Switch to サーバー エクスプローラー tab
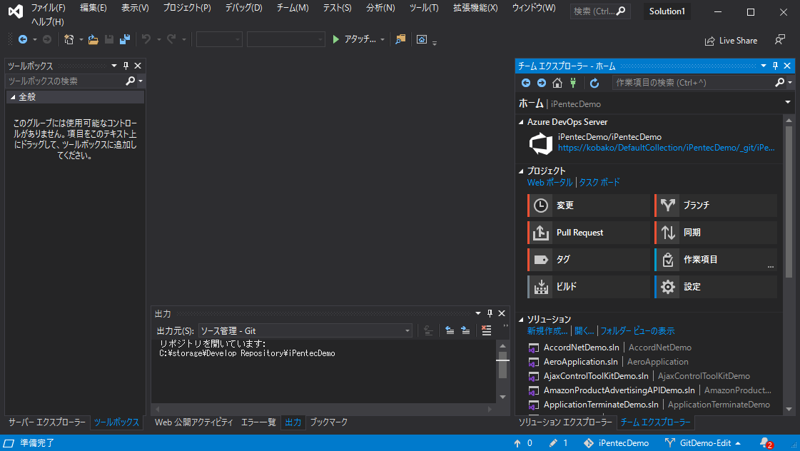Viewport: 800px width, 451px height. click(46, 422)
